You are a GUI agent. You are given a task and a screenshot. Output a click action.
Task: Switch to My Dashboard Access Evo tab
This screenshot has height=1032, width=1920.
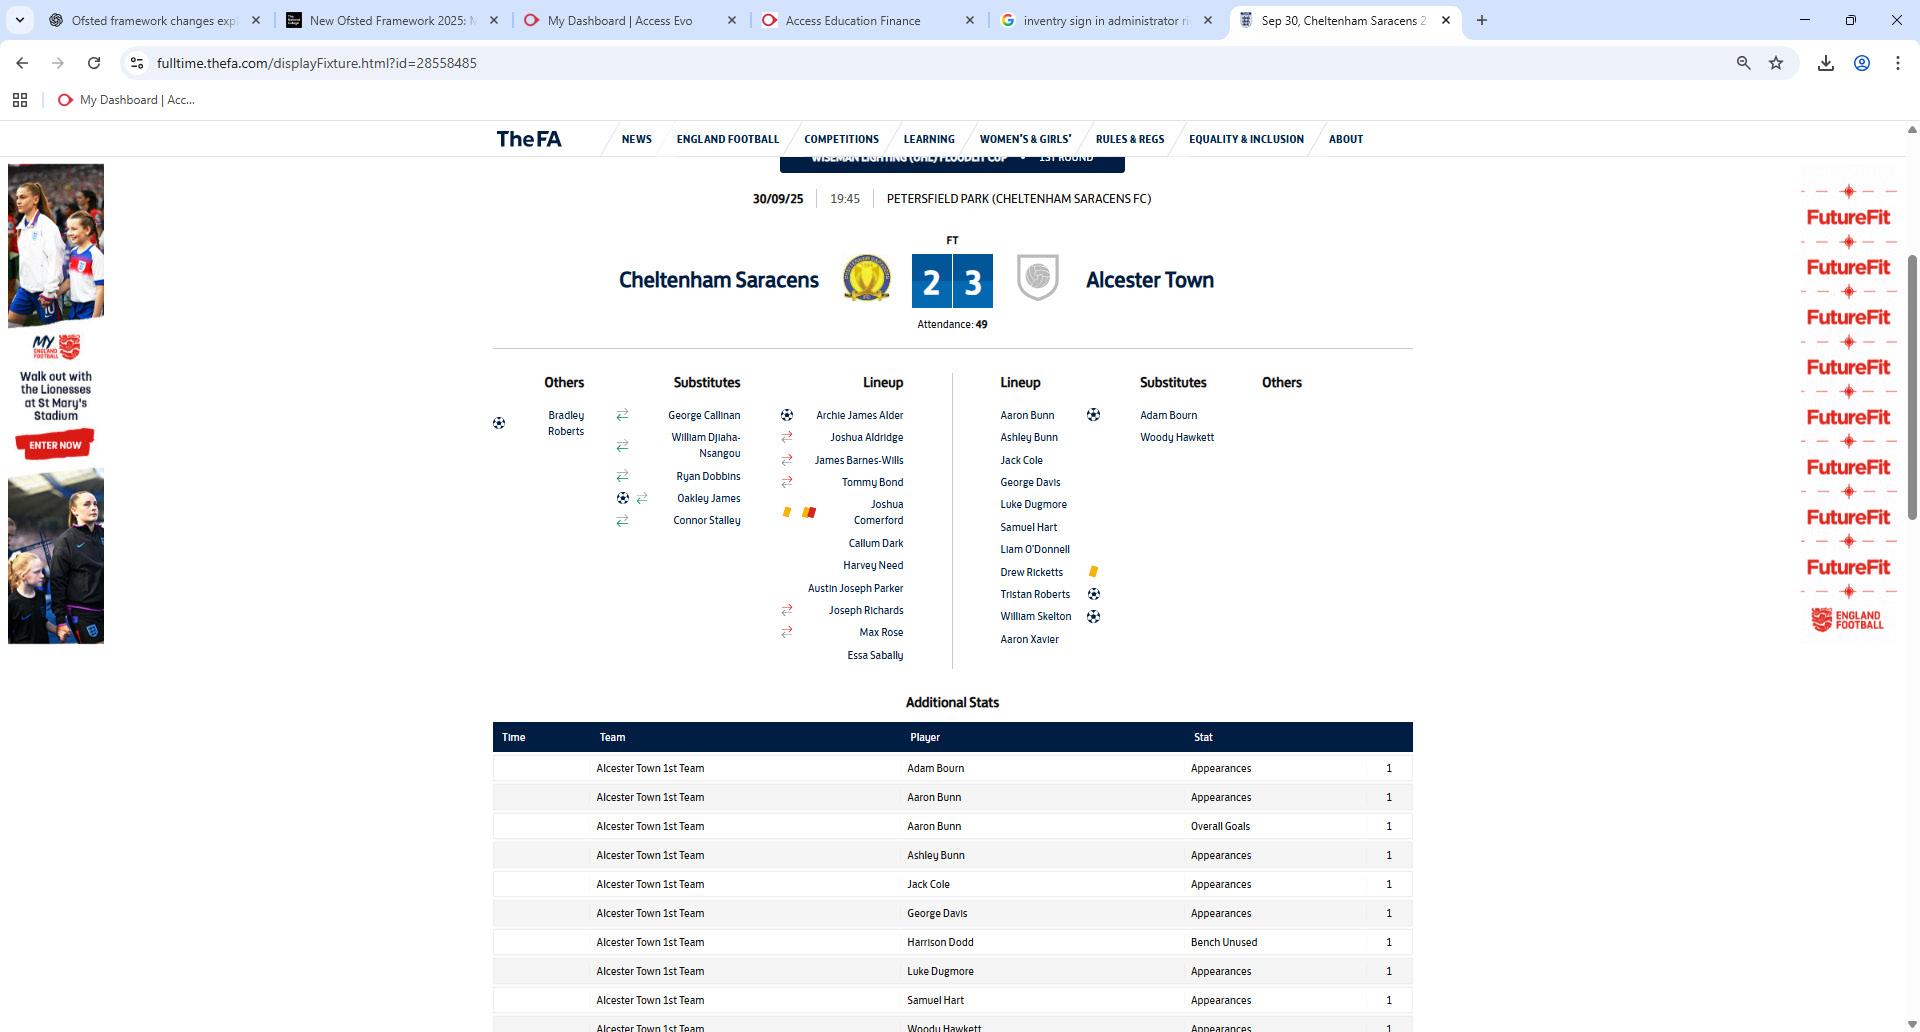(620, 20)
